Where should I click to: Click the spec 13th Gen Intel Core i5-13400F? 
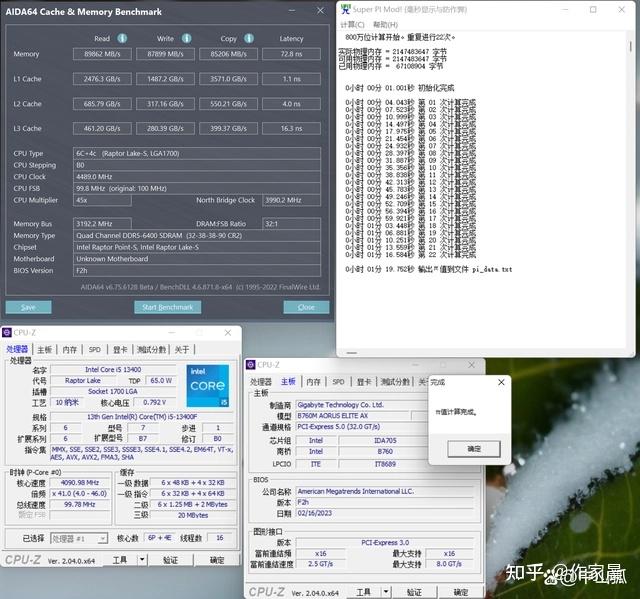click(x=142, y=417)
